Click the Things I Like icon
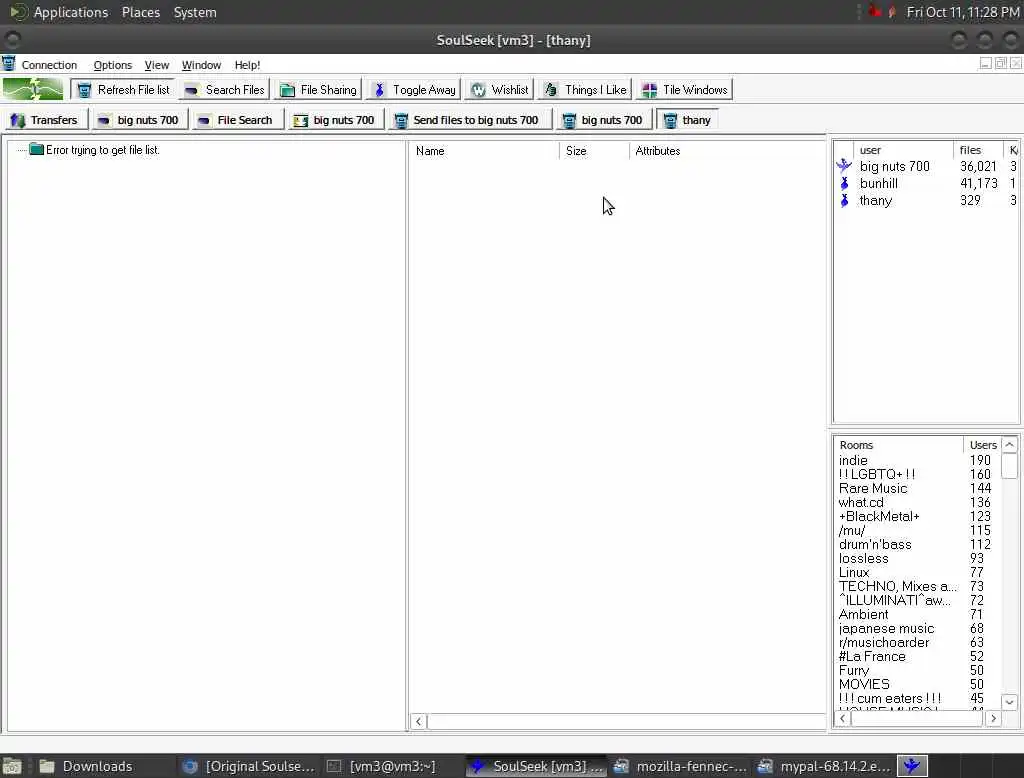Viewport: 1024px width, 778px height. (551, 89)
